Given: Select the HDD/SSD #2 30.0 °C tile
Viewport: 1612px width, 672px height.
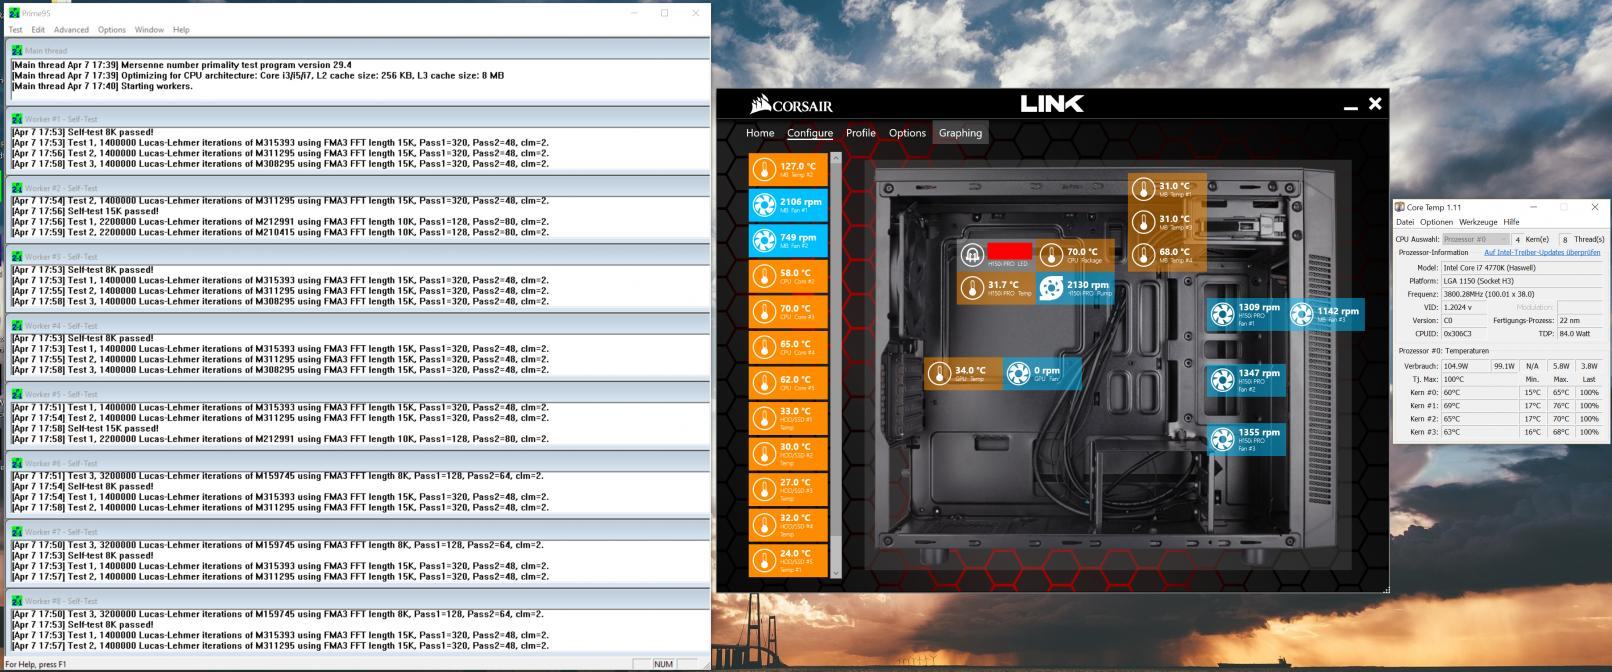Looking at the screenshot, I should pos(788,454).
